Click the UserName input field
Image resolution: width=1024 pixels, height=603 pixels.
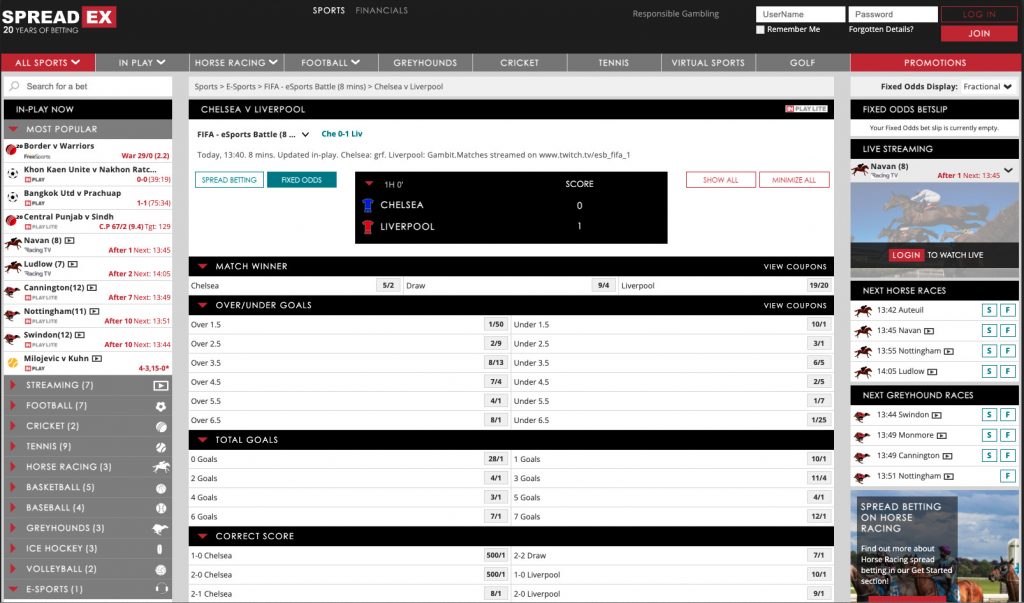[800, 14]
